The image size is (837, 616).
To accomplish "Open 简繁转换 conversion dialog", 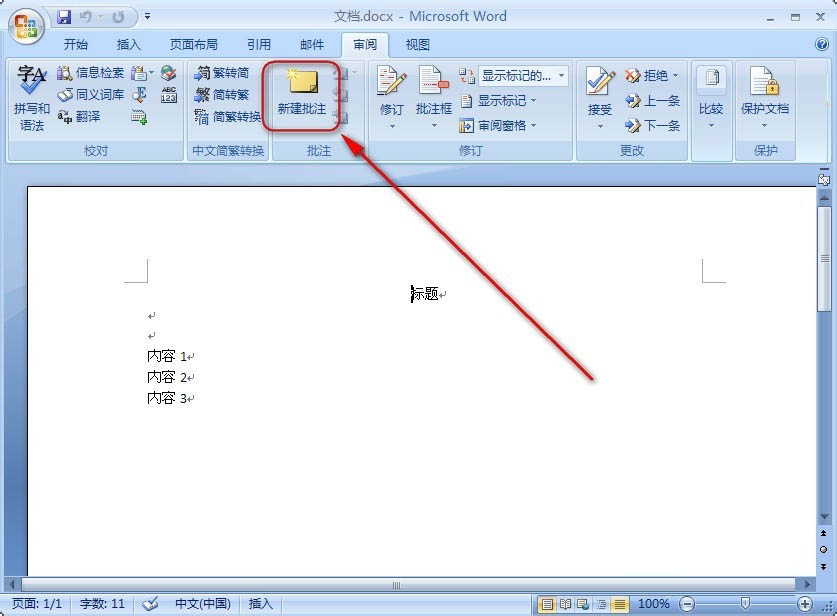I will click(x=228, y=117).
